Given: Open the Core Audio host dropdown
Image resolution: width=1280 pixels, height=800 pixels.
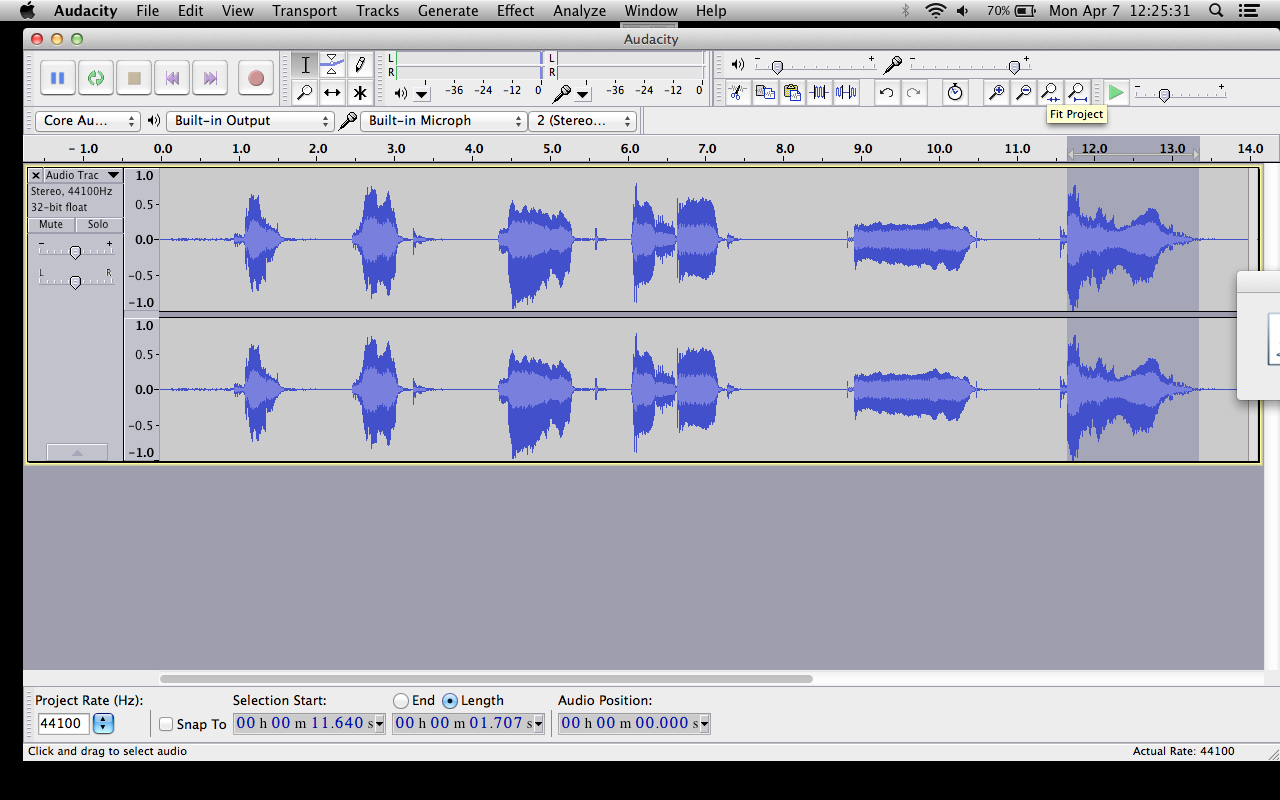Looking at the screenshot, I should [x=88, y=120].
